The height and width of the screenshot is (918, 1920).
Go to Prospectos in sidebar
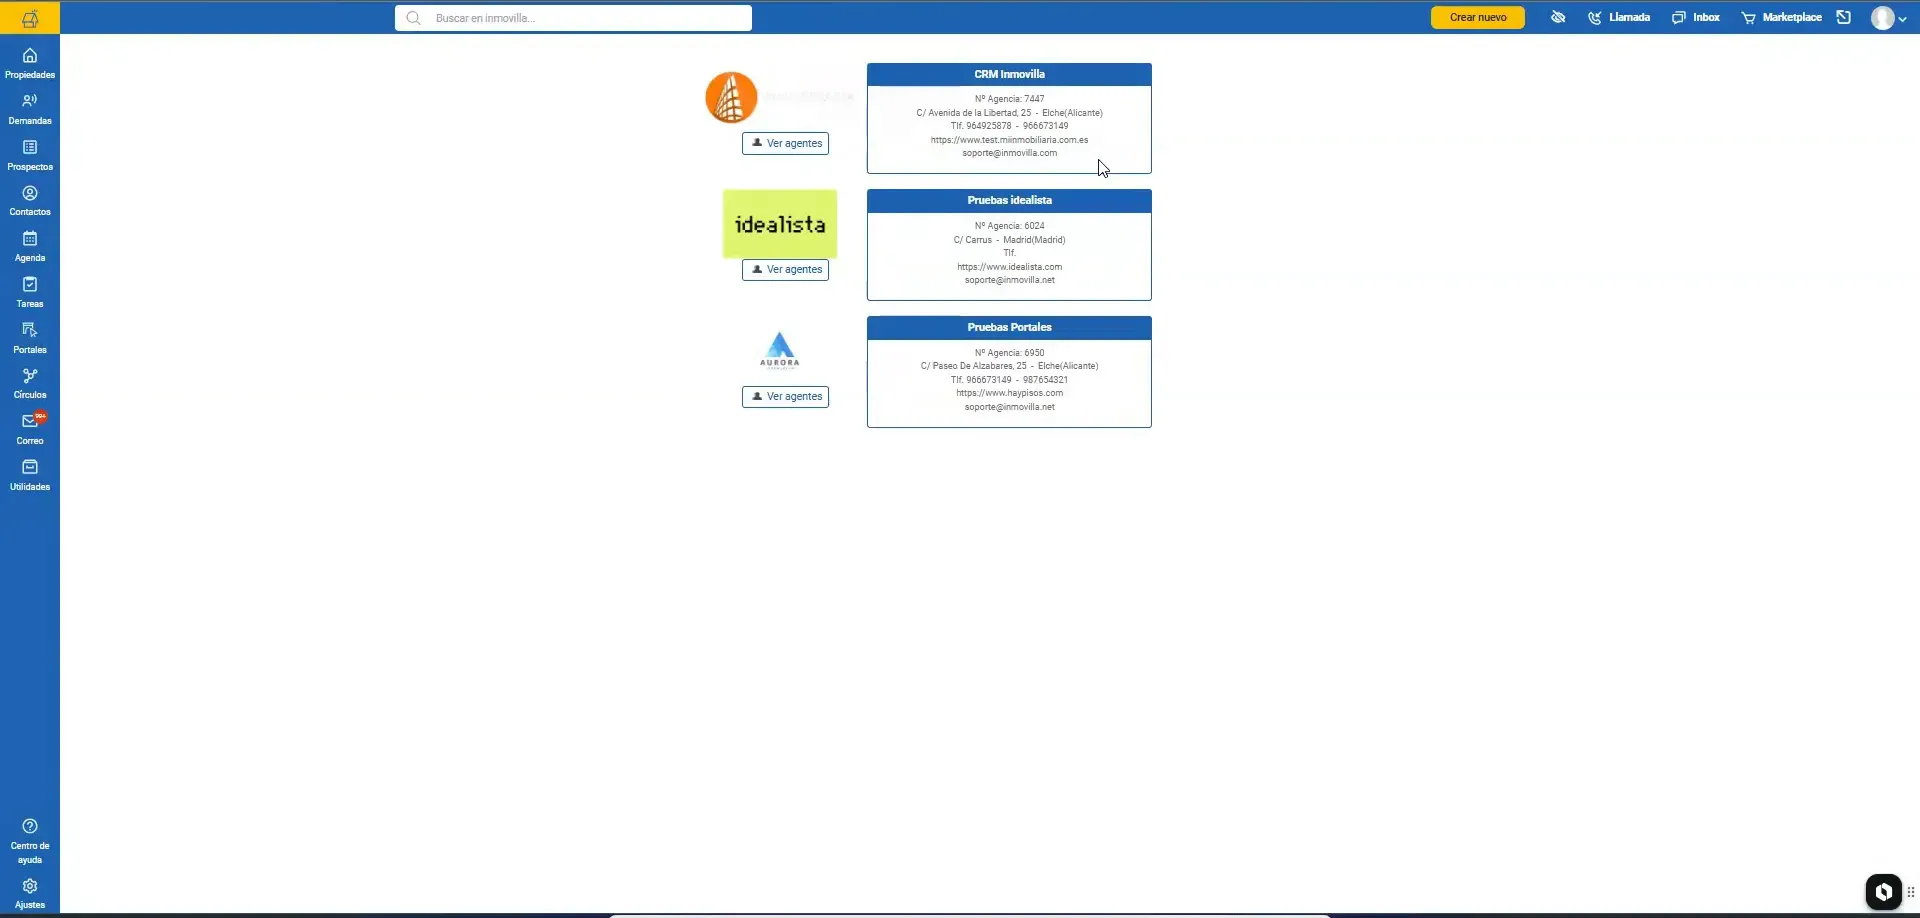pyautogui.click(x=30, y=155)
